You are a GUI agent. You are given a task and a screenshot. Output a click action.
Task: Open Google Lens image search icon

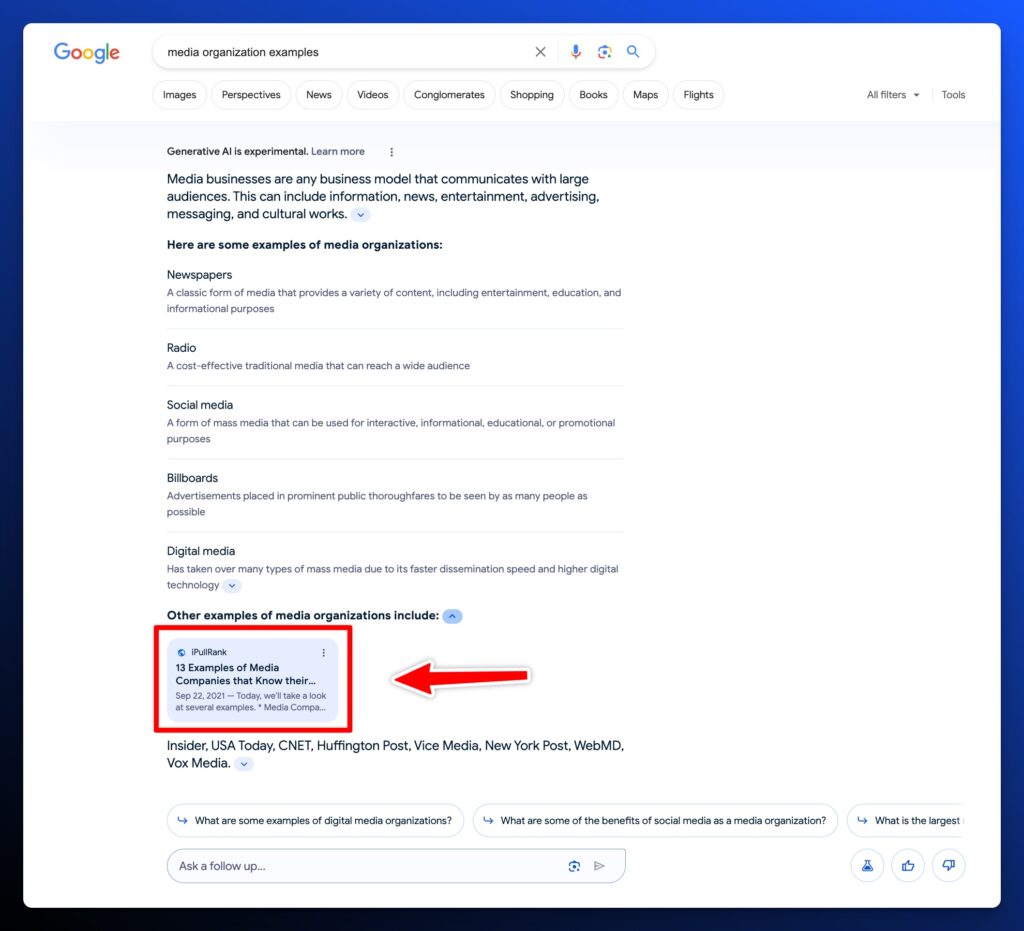click(604, 52)
